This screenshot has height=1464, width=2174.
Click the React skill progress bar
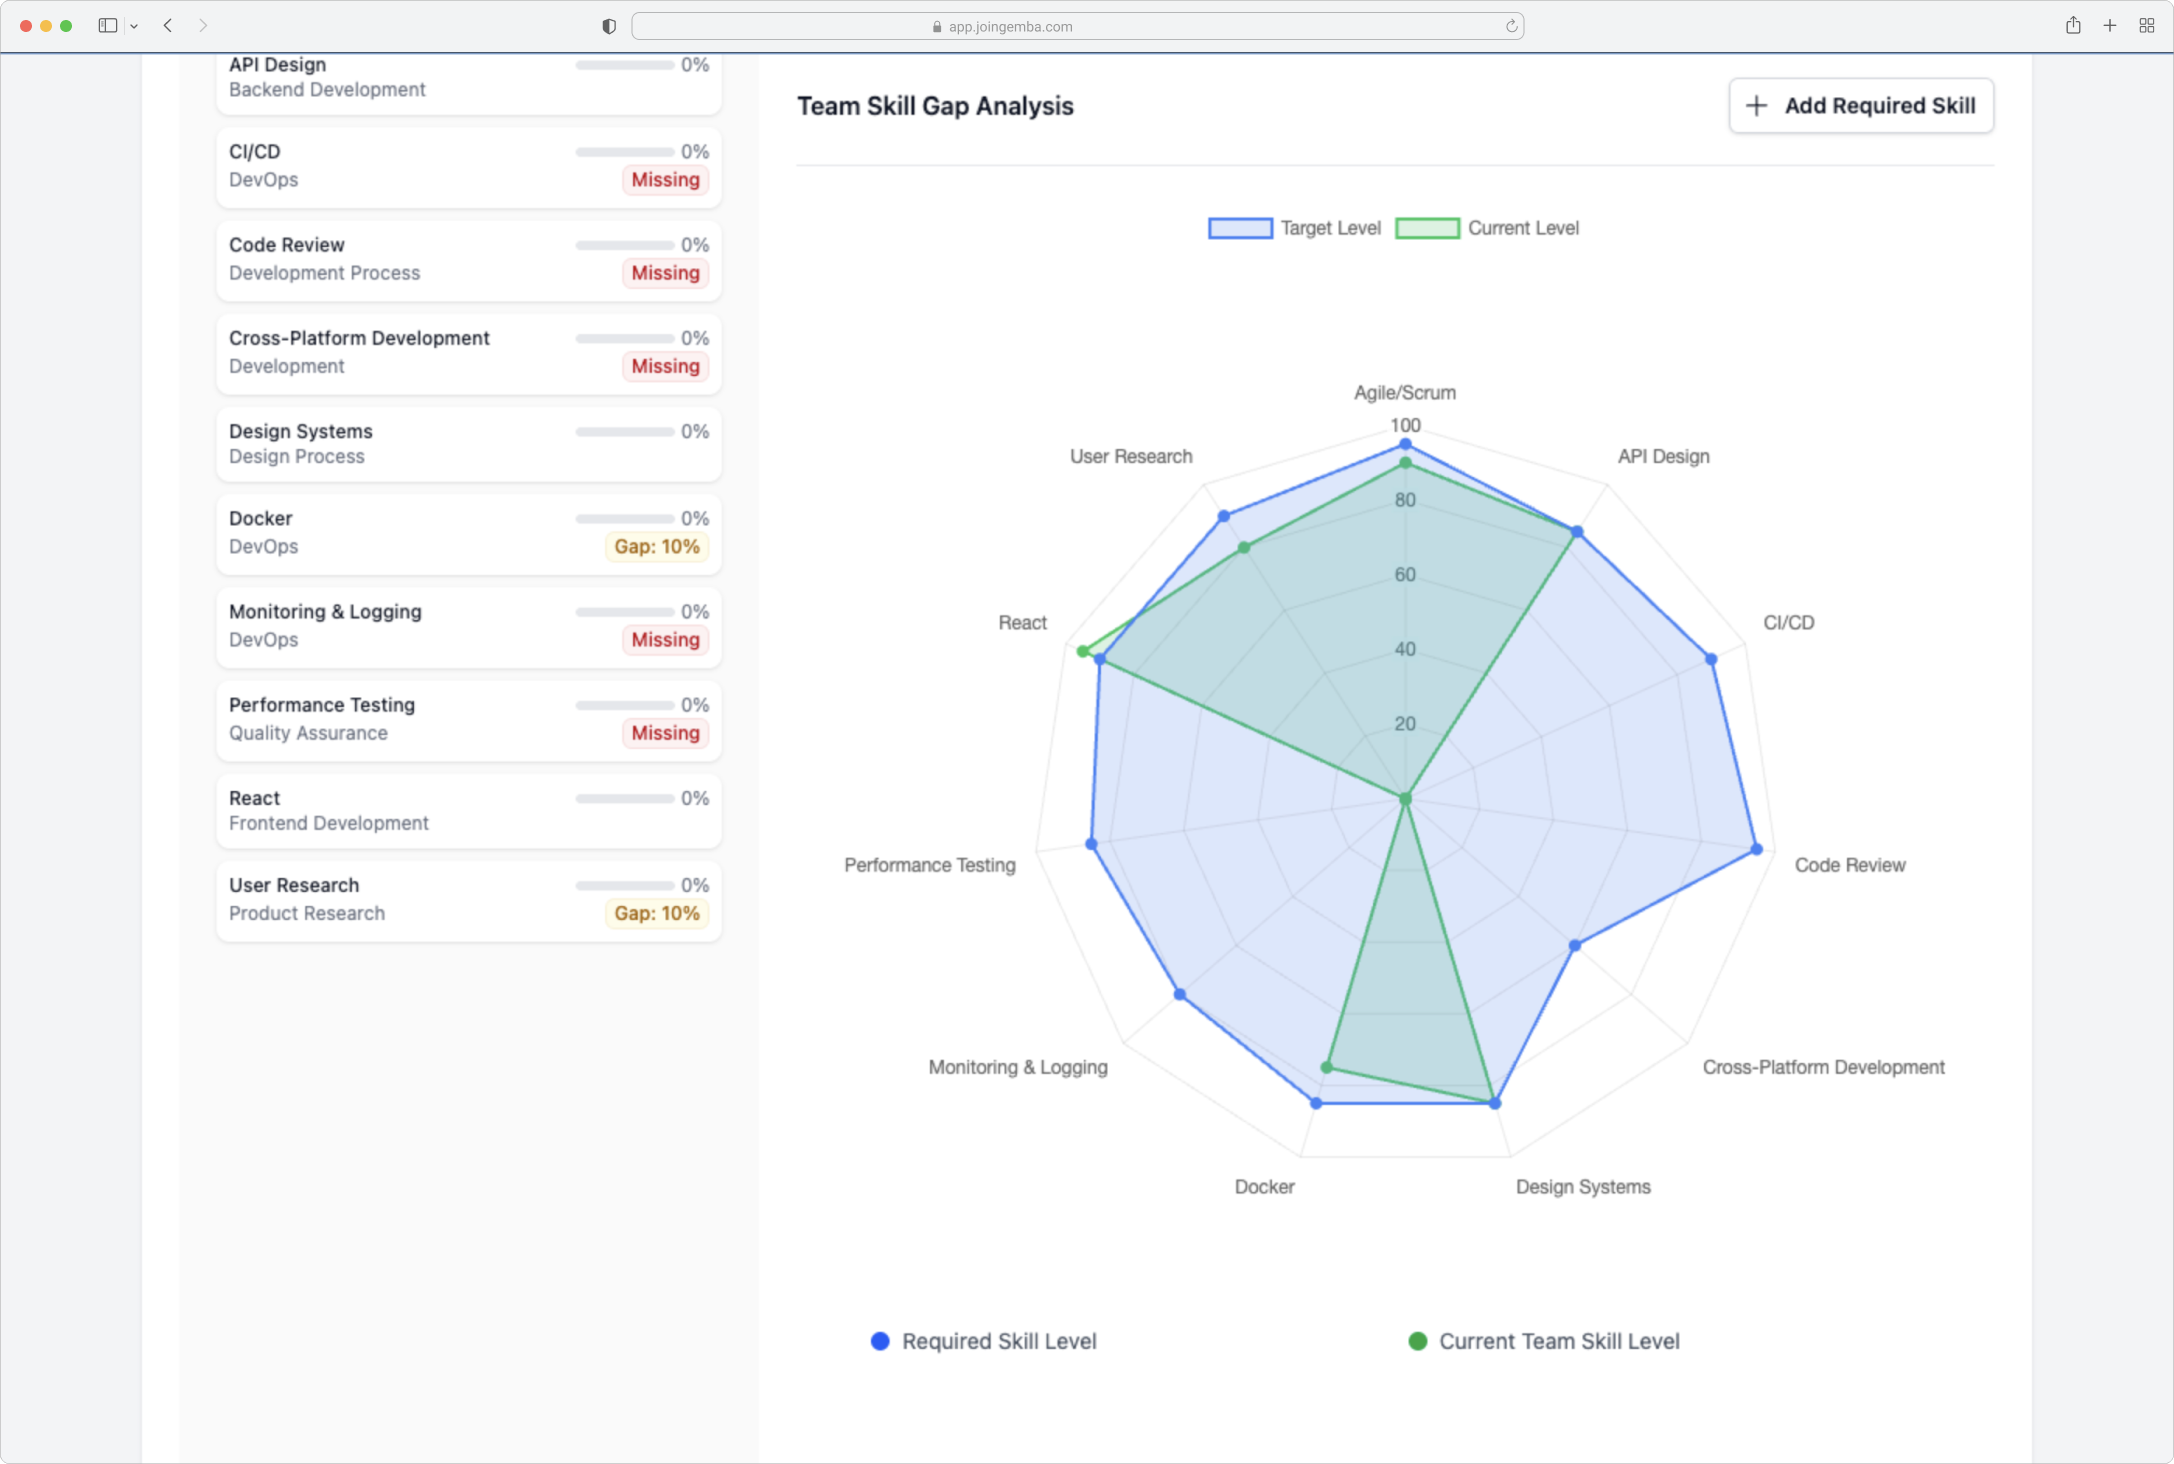tap(625, 798)
